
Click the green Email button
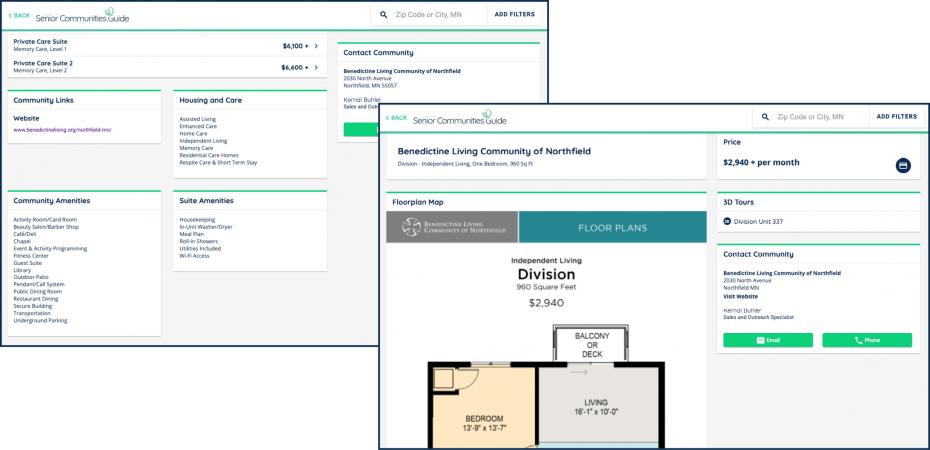click(x=768, y=340)
